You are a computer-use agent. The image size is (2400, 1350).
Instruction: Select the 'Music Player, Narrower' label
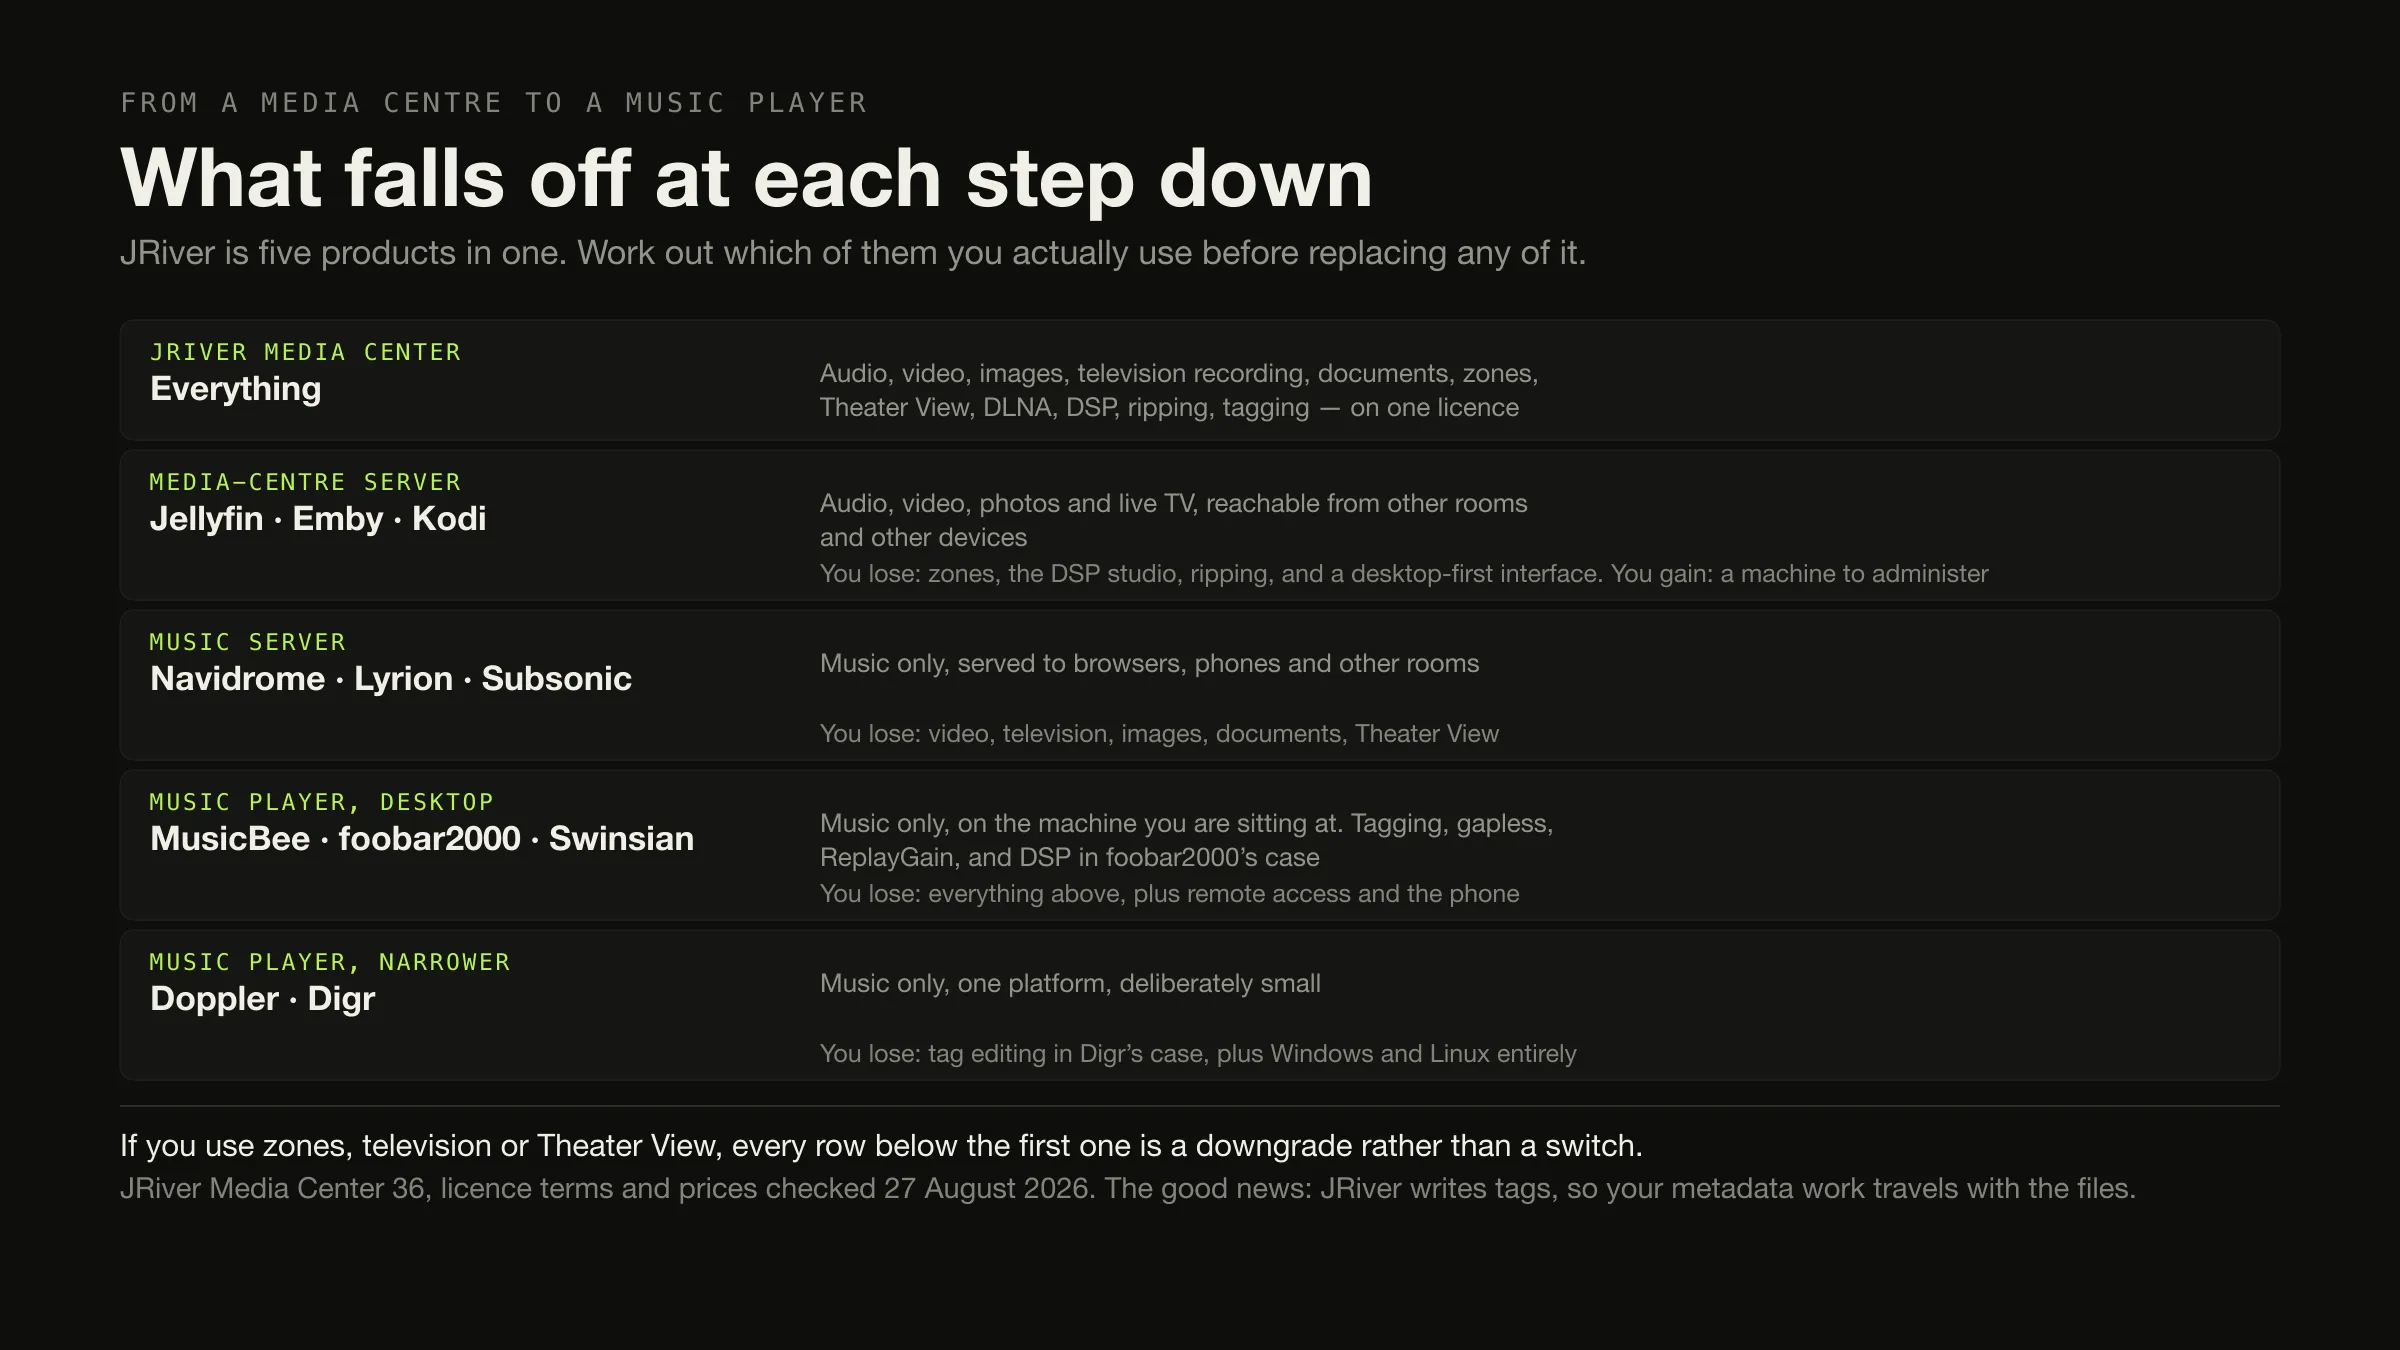[330, 962]
